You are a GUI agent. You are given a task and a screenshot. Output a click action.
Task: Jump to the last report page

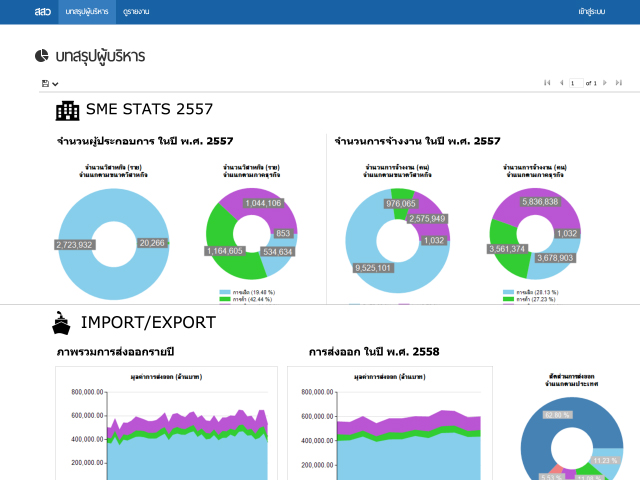coord(621,83)
